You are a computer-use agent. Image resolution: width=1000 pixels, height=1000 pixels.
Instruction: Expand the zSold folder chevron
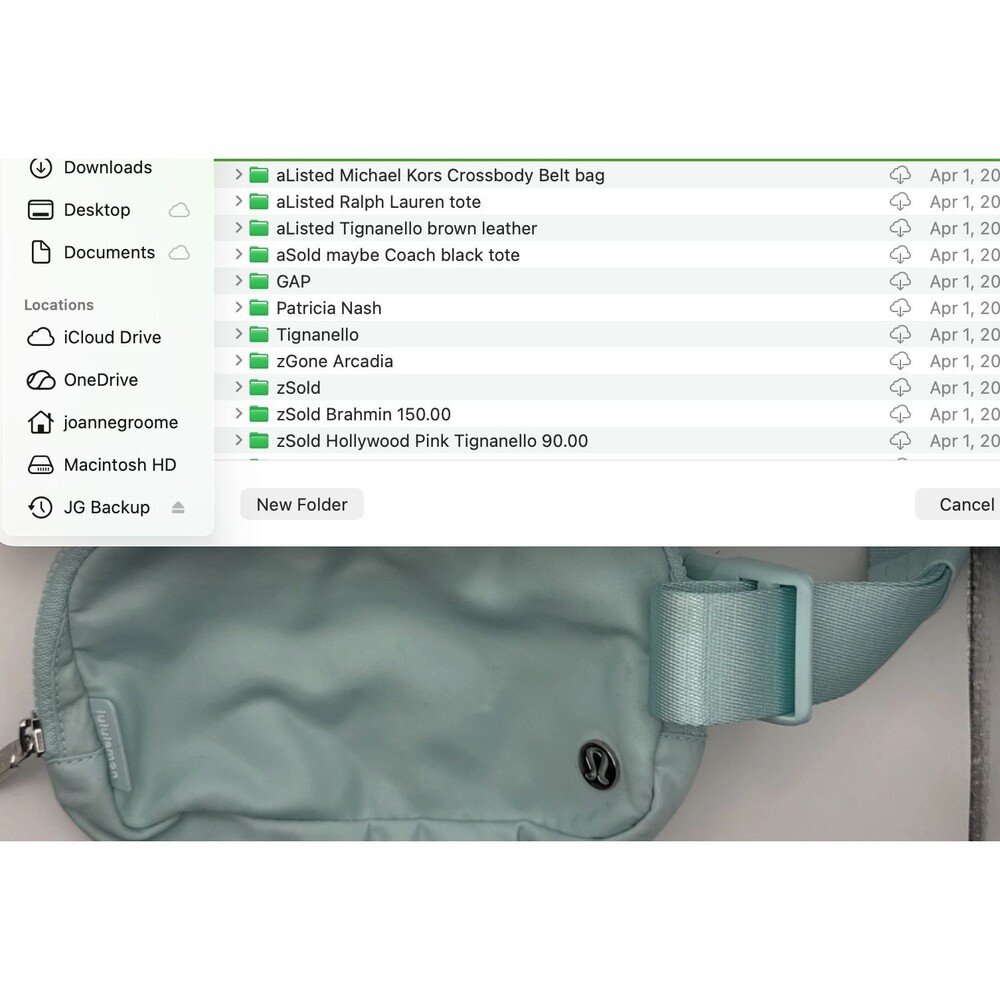tap(238, 387)
